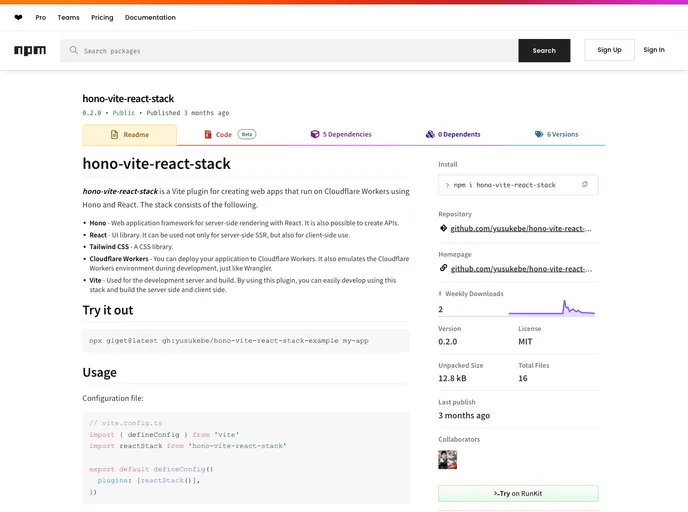Click the weekly downloads sparkline chart
The height and width of the screenshot is (512, 688).
click(x=552, y=308)
